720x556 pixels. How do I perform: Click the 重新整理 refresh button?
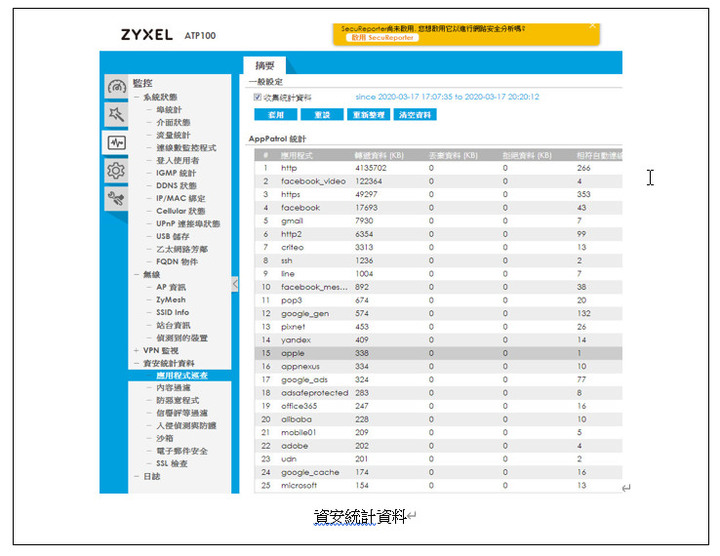[368, 115]
